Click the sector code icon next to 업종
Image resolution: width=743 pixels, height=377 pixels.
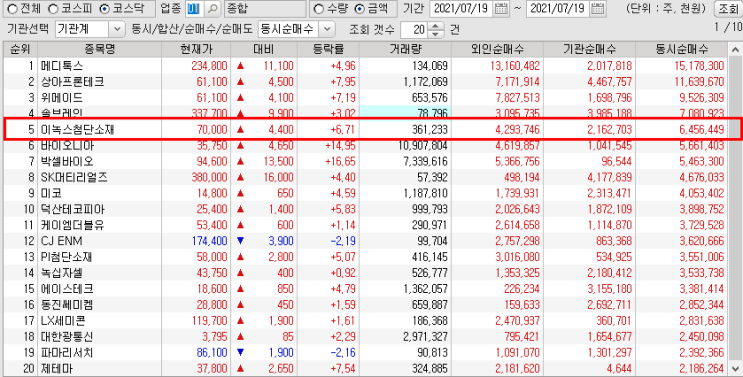(193, 9)
